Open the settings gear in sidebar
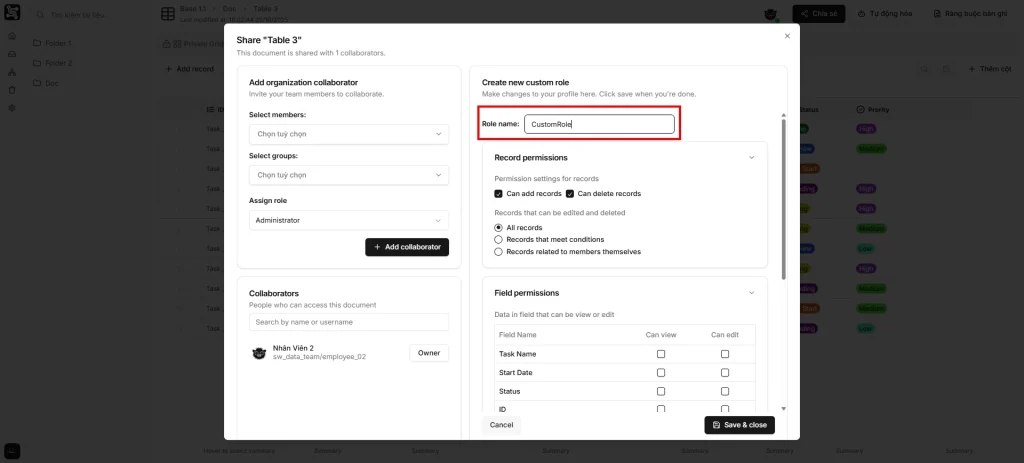The image size is (1024, 463). (x=11, y=108)
